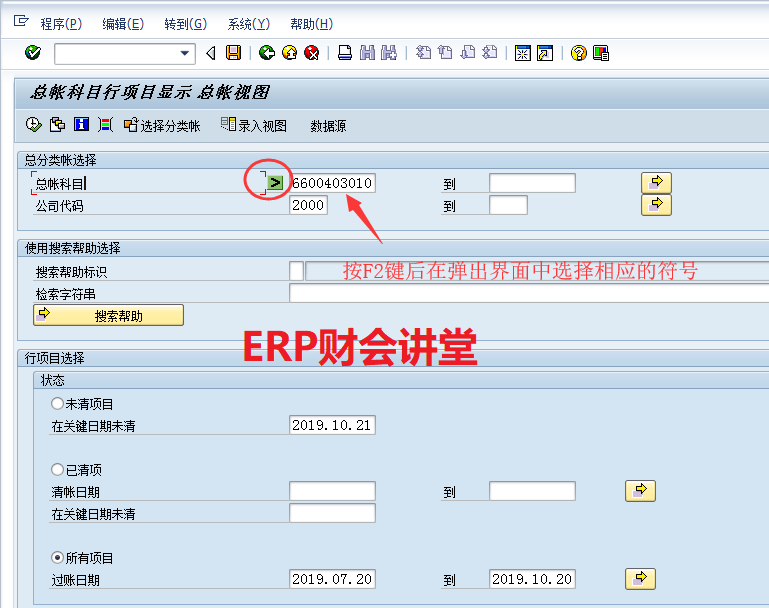Click the 检索字符串 input field
Image resolution: width=769 pixels, height=608 pixels.
tap(529, 293)
